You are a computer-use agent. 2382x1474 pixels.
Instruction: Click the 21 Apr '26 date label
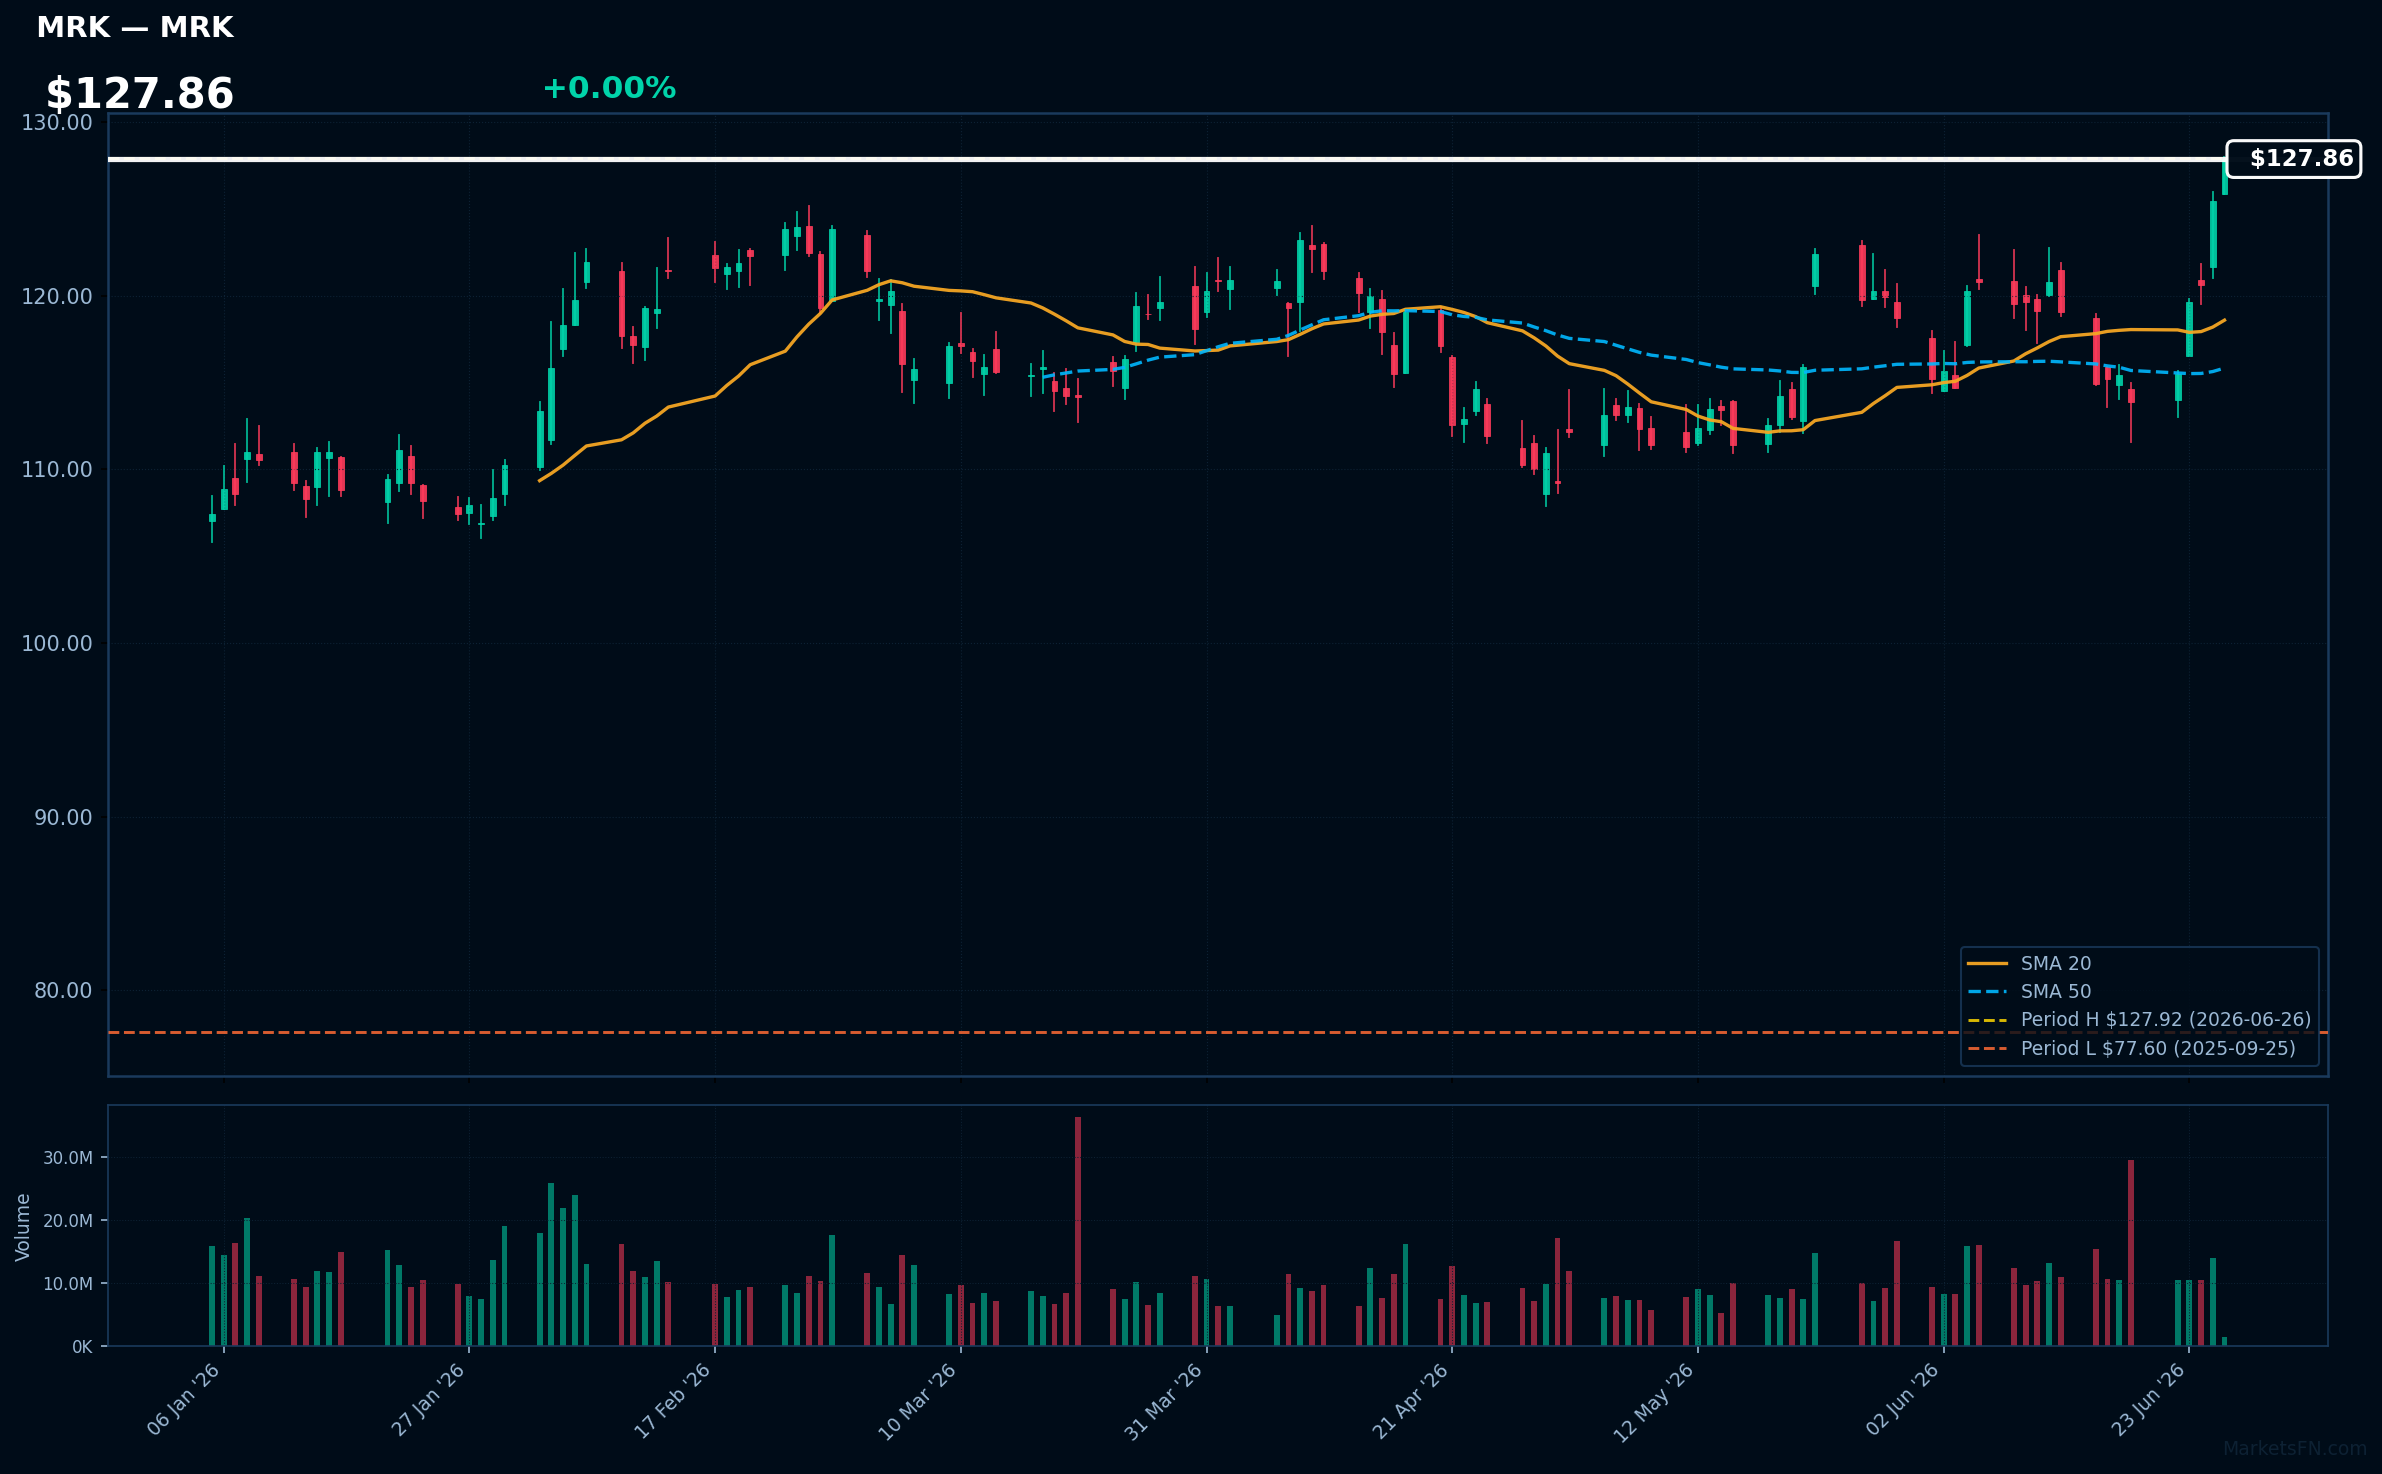(x=1411, y=1400)
